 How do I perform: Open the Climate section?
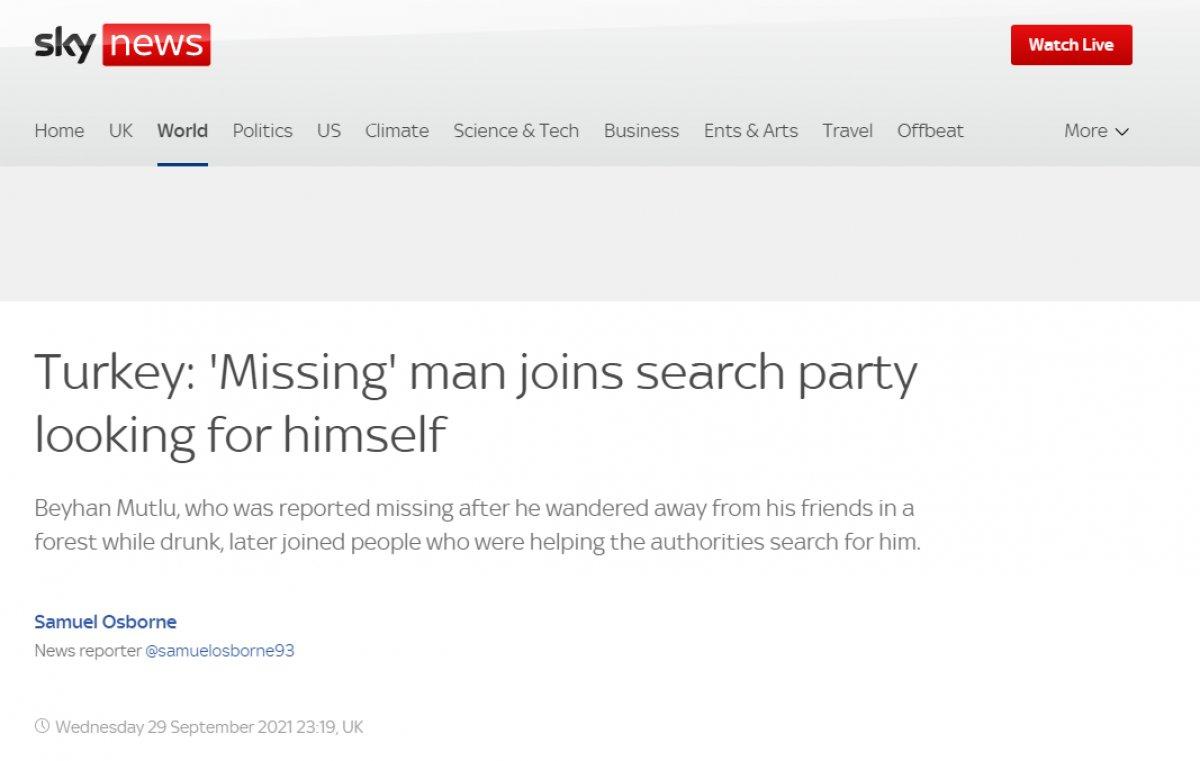pyautogui.click(x=397, y=131)
